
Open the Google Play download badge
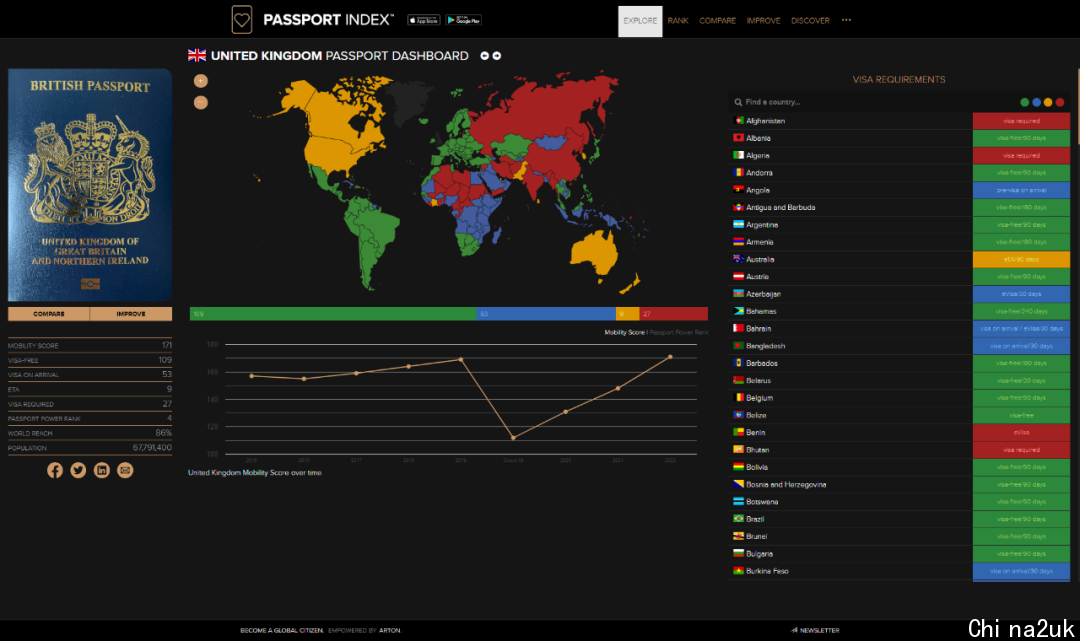464,20
